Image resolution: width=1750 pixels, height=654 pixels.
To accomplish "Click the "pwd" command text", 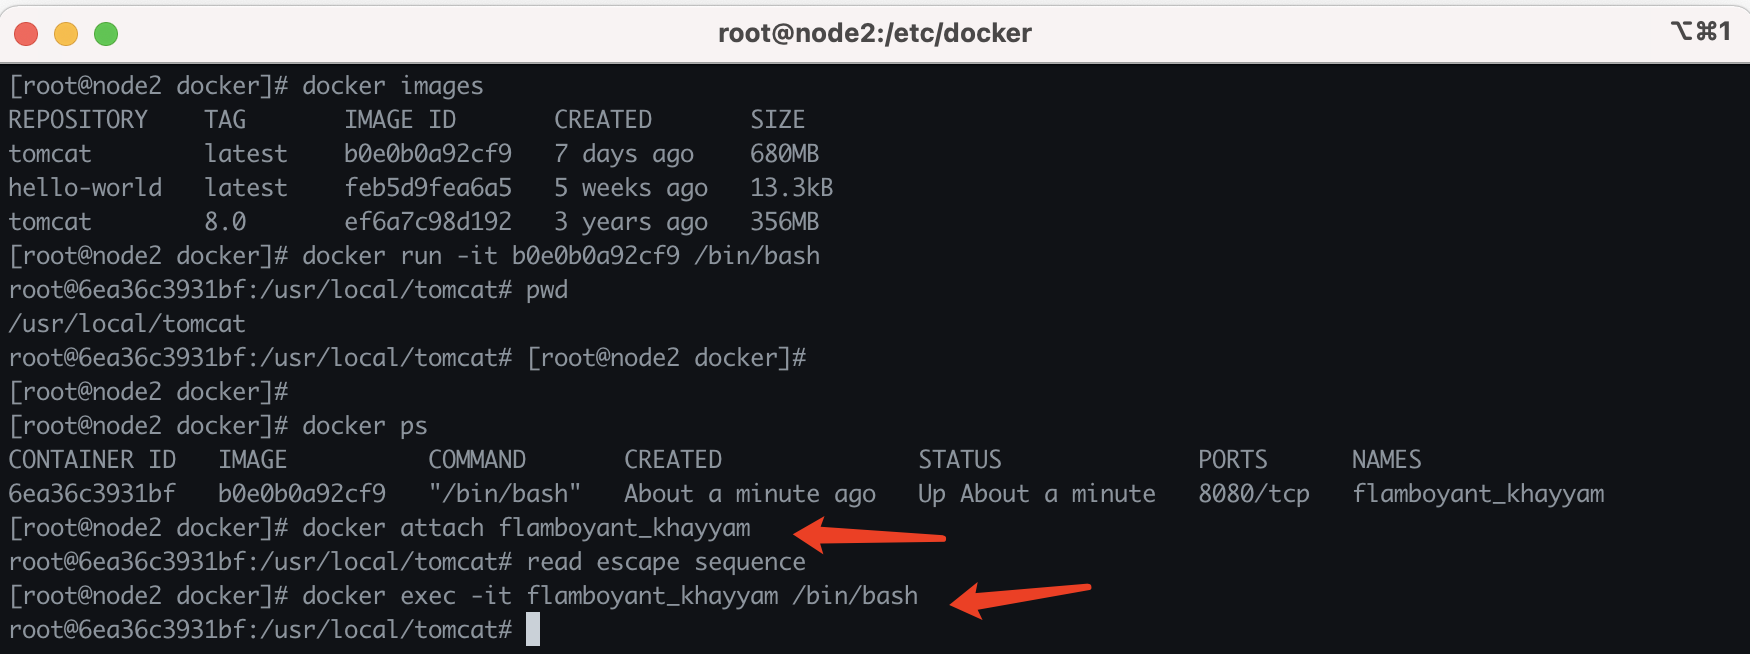I will pos(546,290).
